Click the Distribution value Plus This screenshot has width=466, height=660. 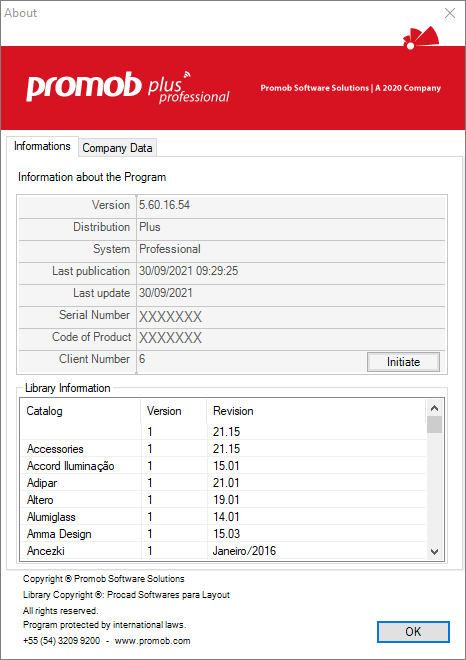(150, 227)
